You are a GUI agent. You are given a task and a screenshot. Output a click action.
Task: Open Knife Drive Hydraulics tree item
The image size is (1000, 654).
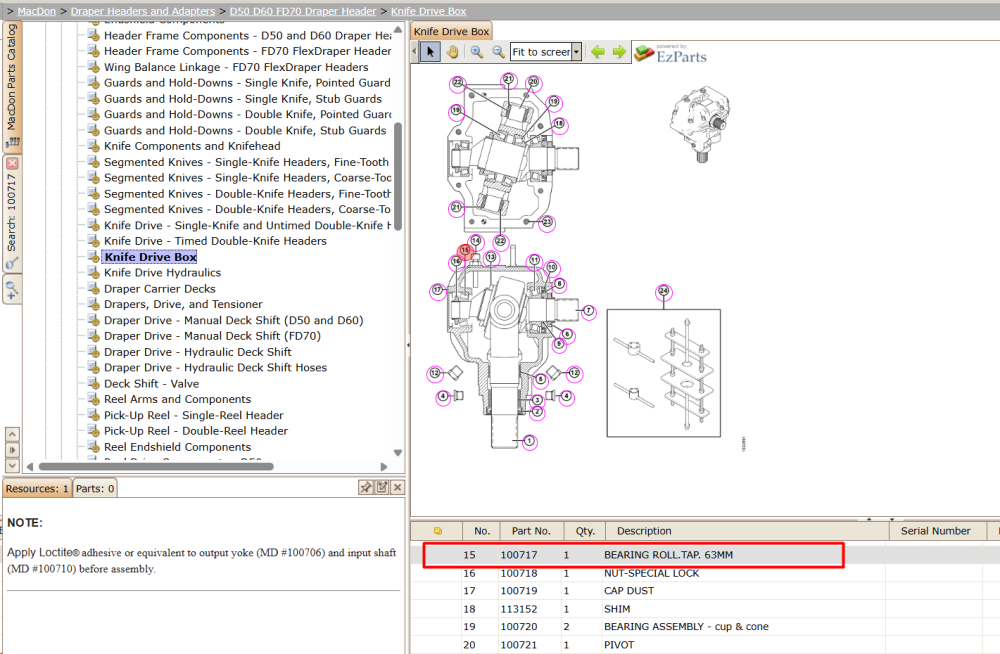[x=163, y=272]
